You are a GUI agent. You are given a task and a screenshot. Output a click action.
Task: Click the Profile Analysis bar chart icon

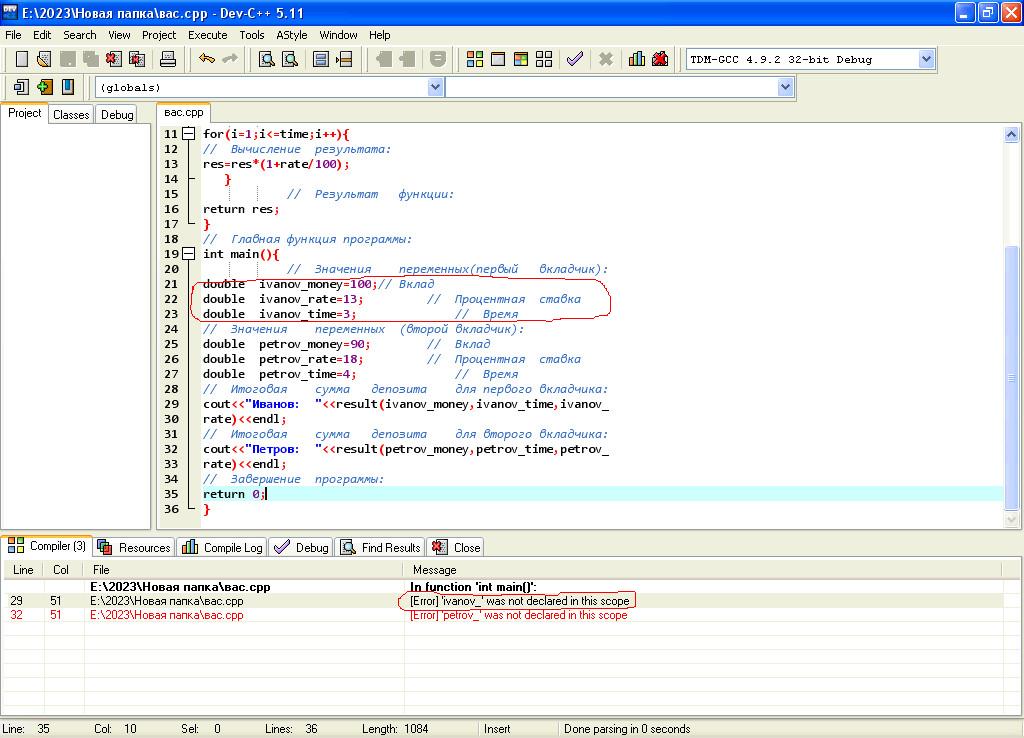pyautogui.click(x=637, y=60)
